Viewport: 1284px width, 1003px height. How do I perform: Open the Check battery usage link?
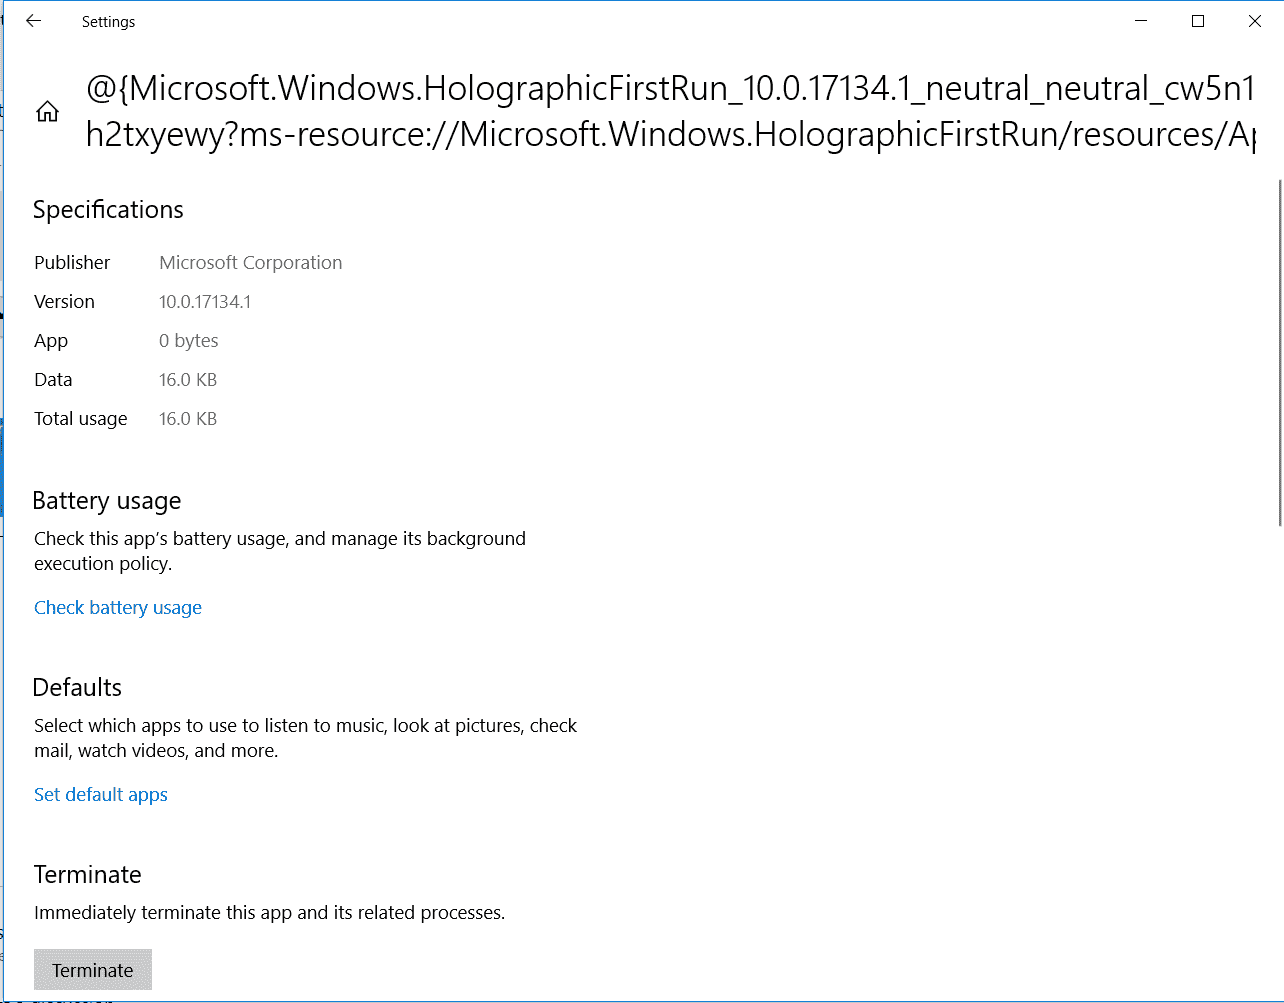click(x=118, y=608)
